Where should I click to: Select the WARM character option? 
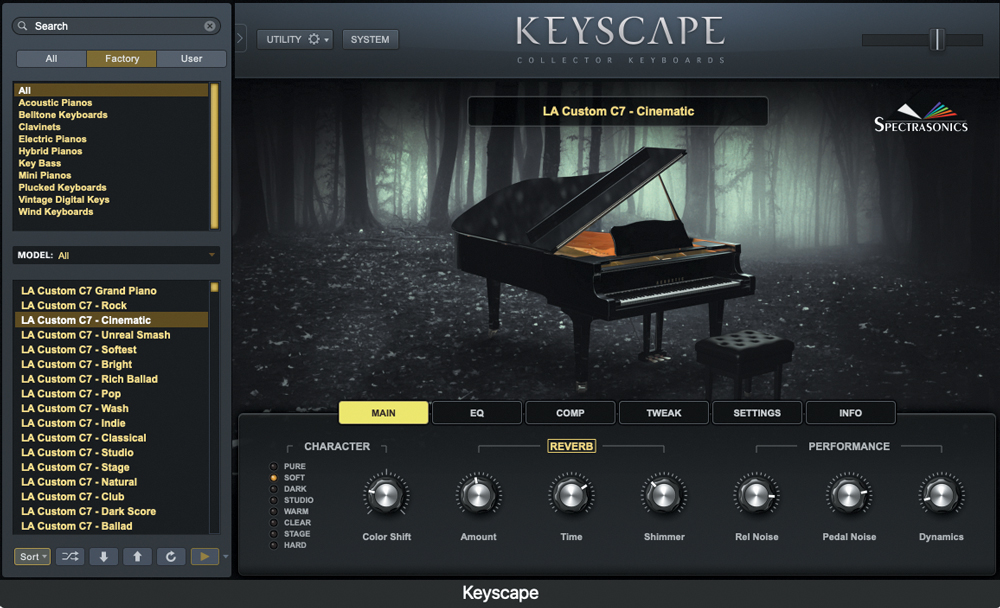(x=289, y=511)
